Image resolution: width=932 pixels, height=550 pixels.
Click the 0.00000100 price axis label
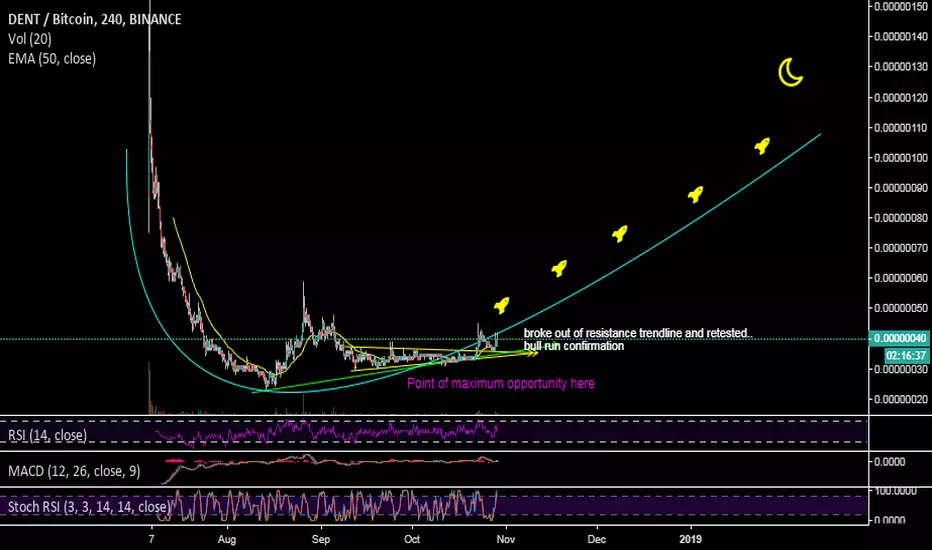click(x=901, y=158)
